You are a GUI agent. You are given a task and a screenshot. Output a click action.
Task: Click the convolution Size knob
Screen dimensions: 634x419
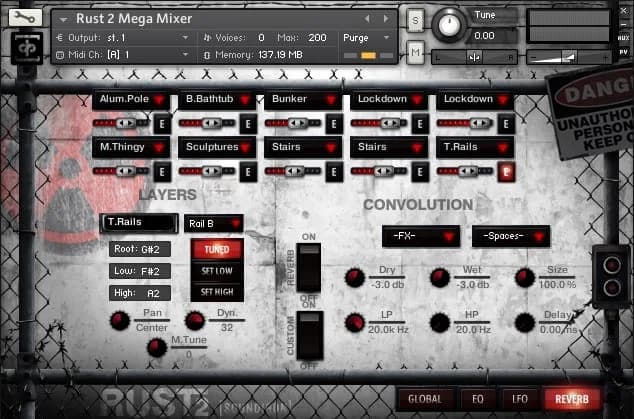tap(525, 277)
